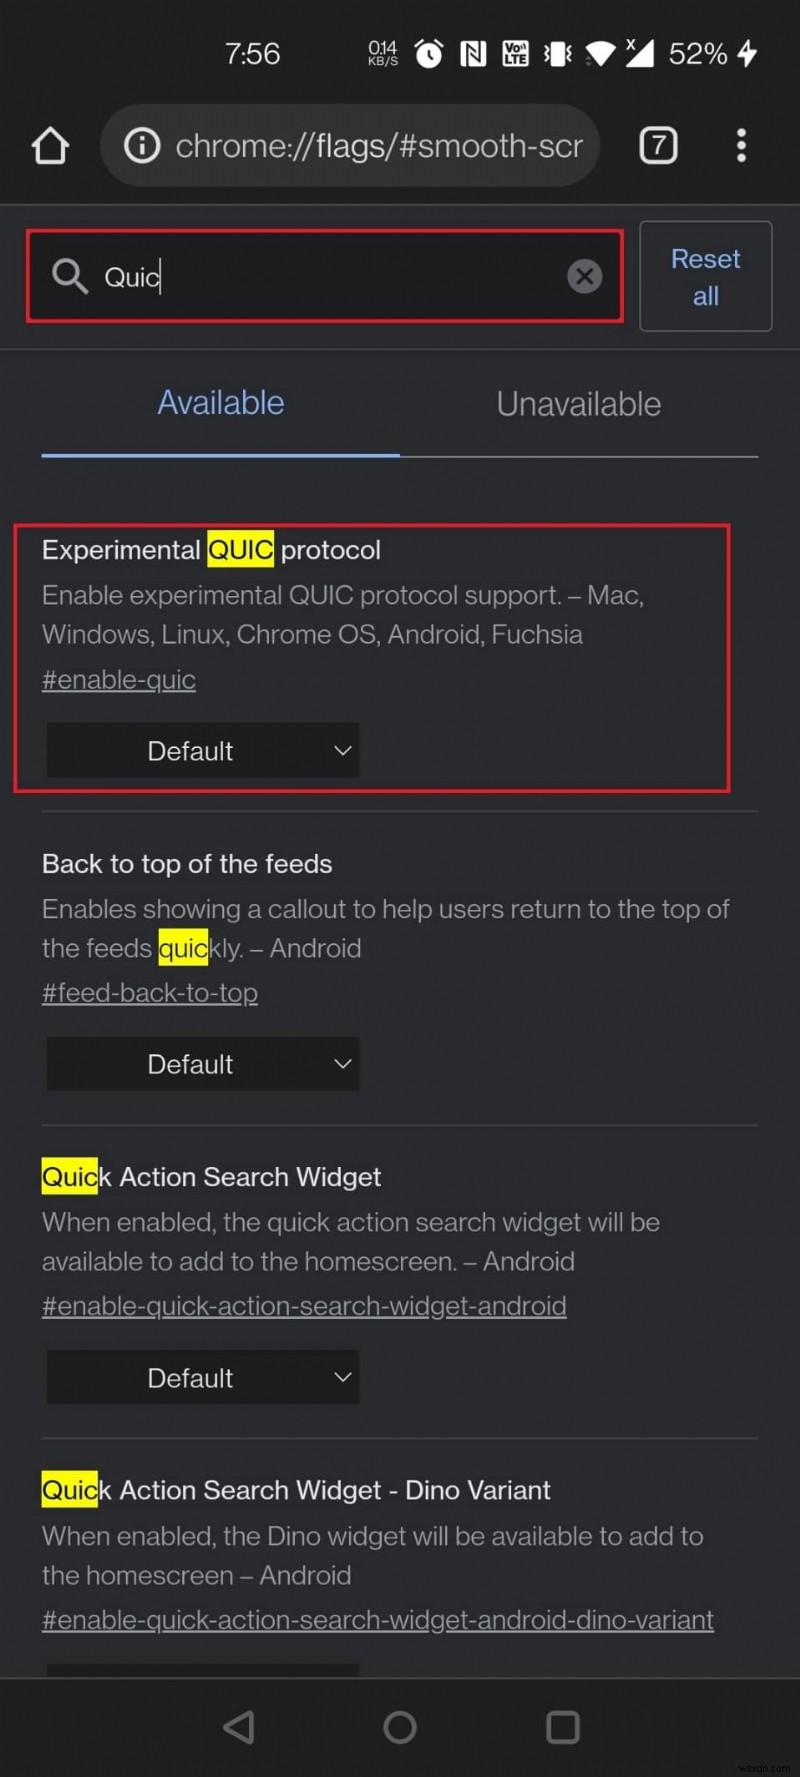Click the site info icon in address bar
The height and width of the screenshot is (1777, 800).
tap(141, 145)
